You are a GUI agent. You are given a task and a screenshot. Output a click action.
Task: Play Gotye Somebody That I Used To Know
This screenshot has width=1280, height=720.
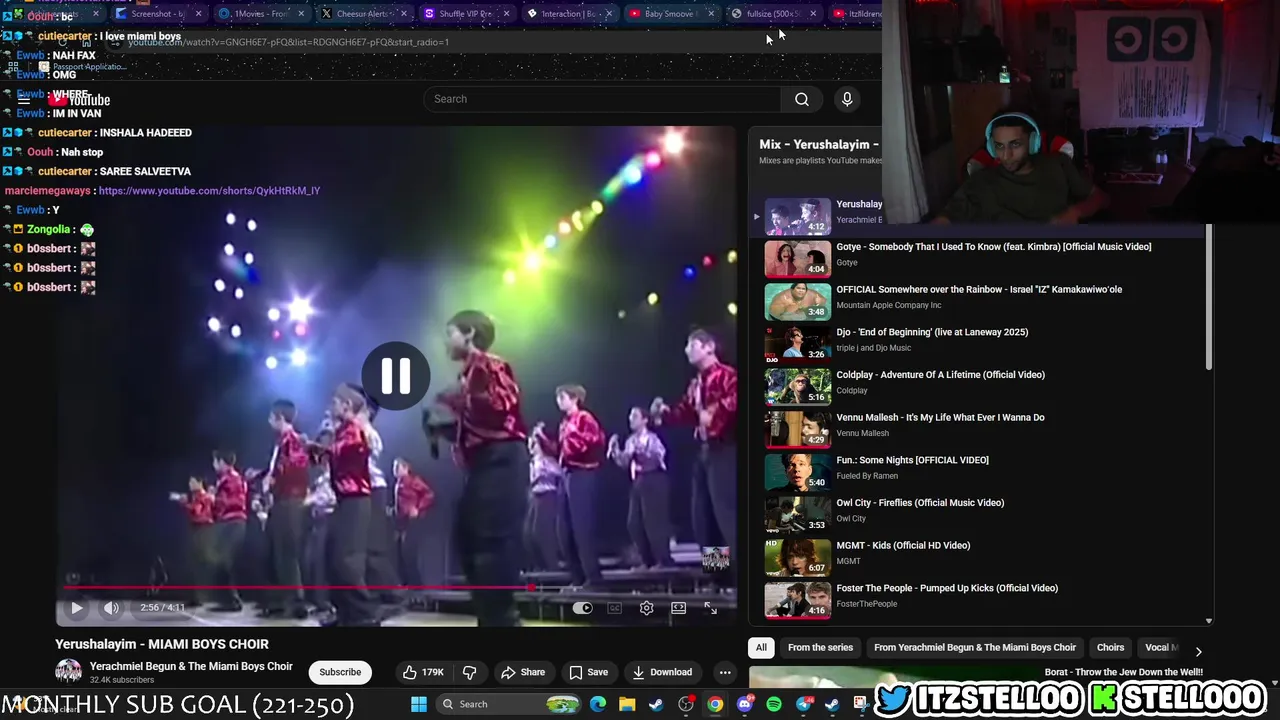(980, 258)
